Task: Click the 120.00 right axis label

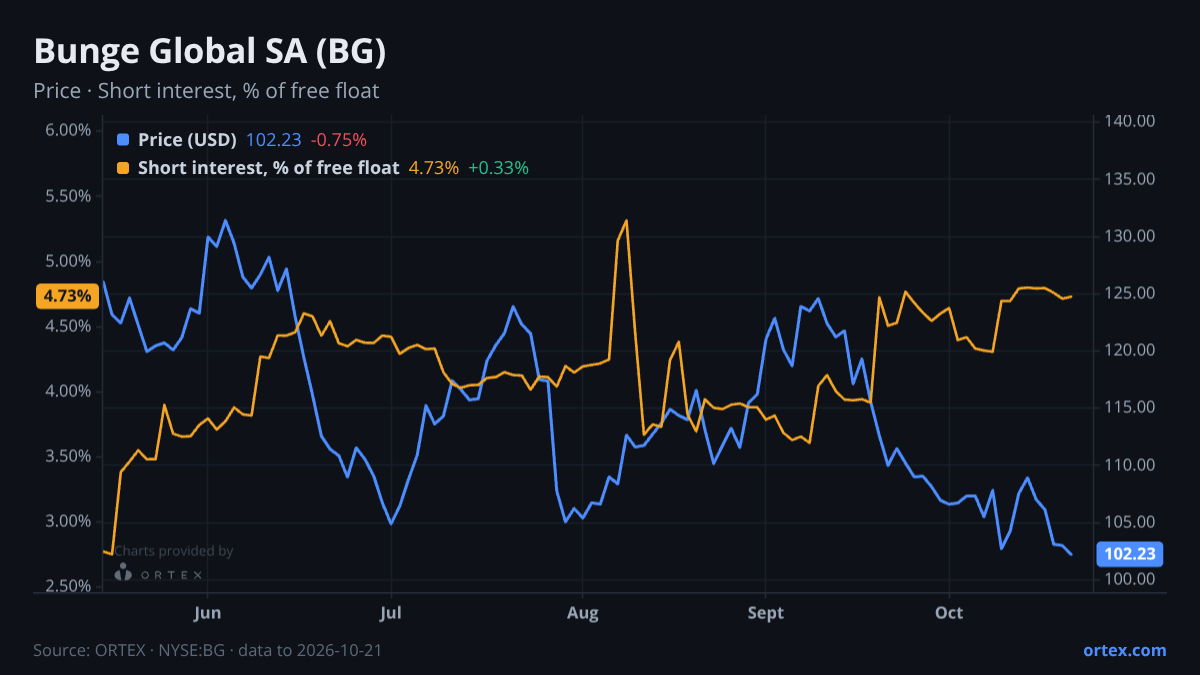Action: click(1130, 350)
